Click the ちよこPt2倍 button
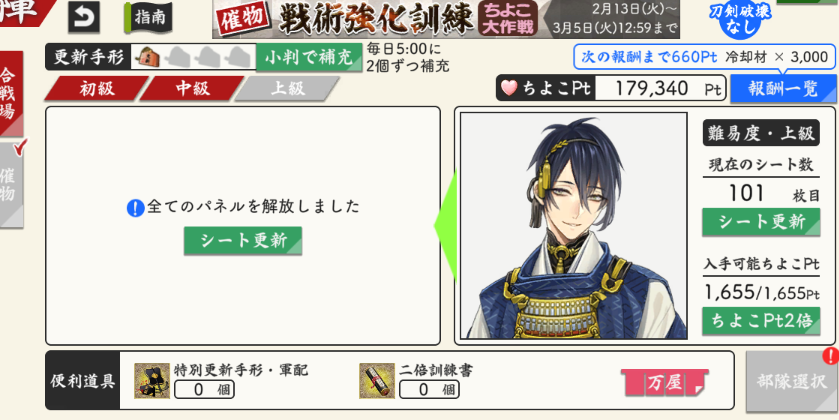839x420 pixels. [761, 321]
